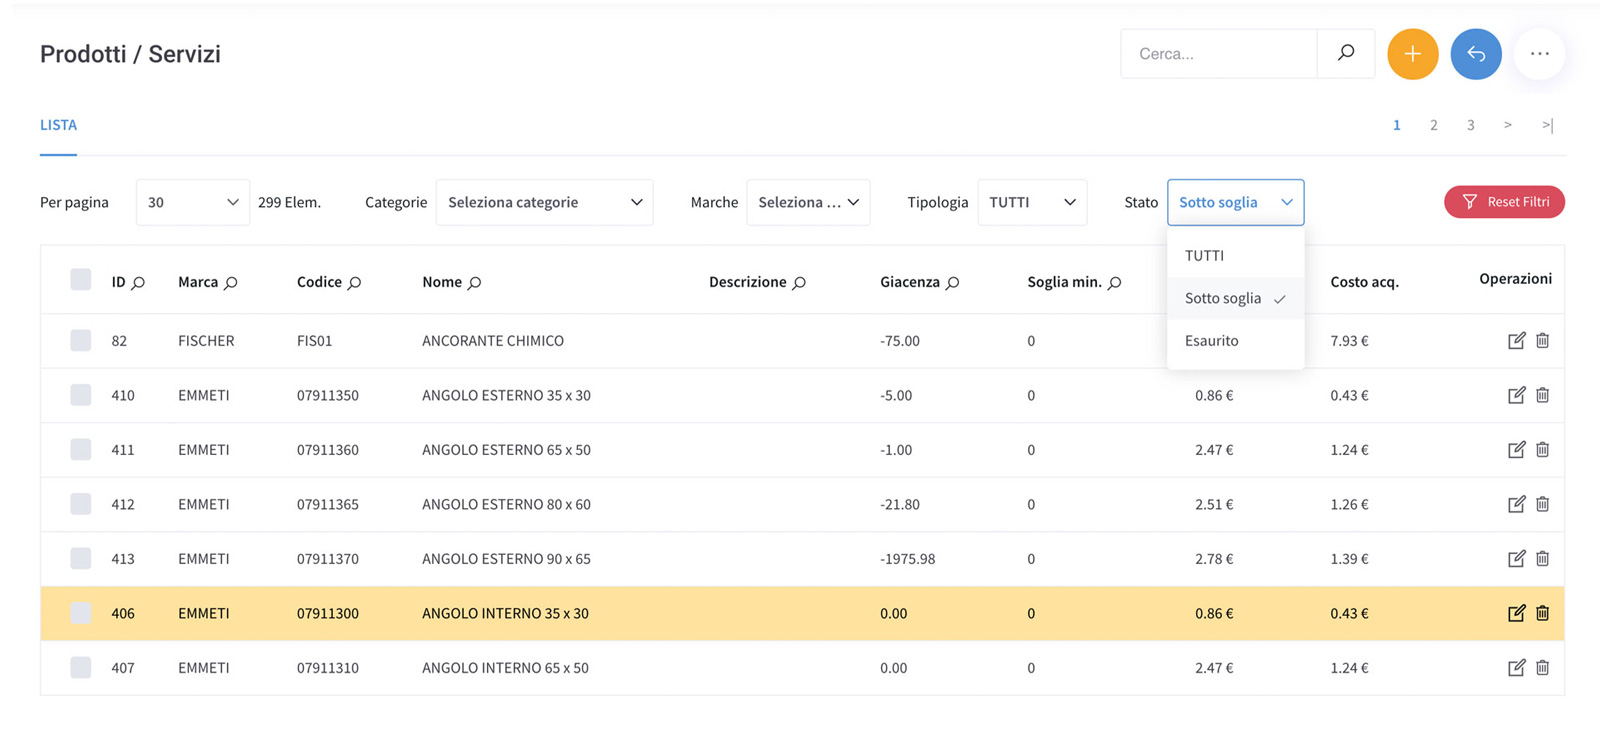The height and width of the screenshot is (747, 1600).
Task: Check the row with ID 410
Action: click(81, 395)
